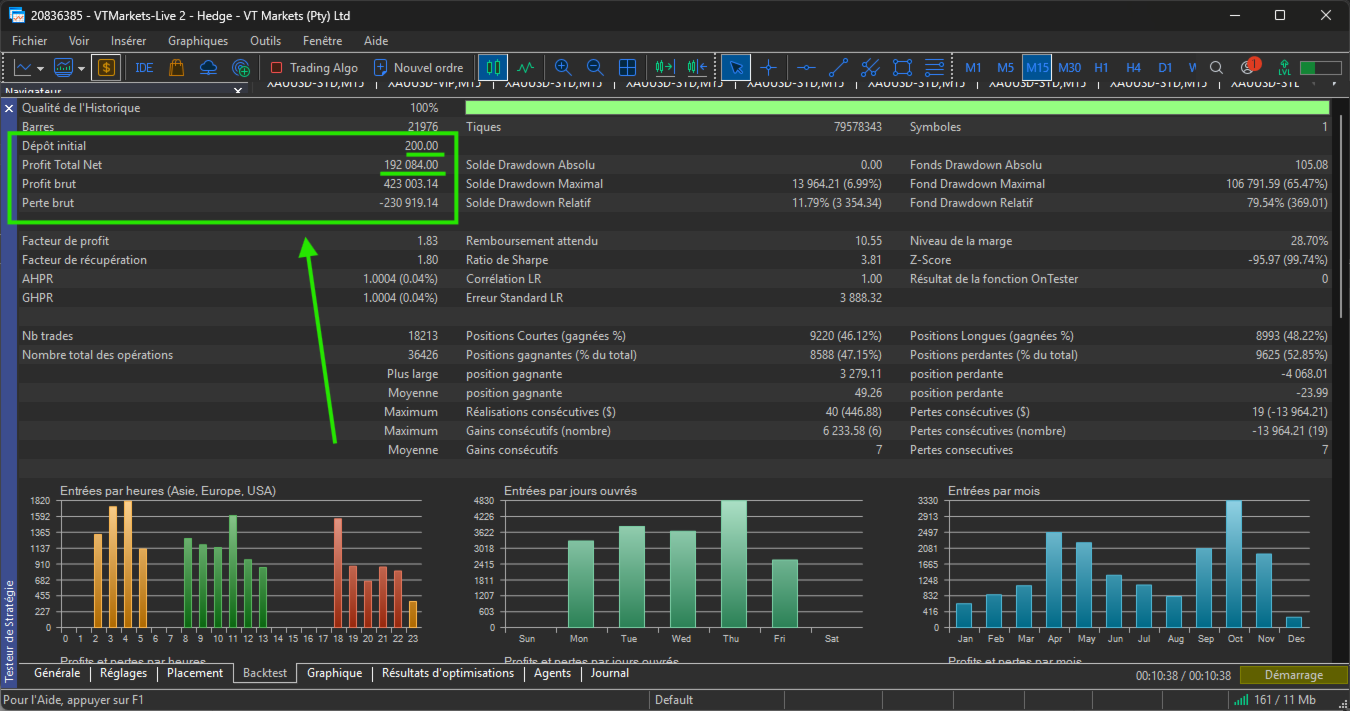Open the IDE MetaEditor icon

coord(144,68)
